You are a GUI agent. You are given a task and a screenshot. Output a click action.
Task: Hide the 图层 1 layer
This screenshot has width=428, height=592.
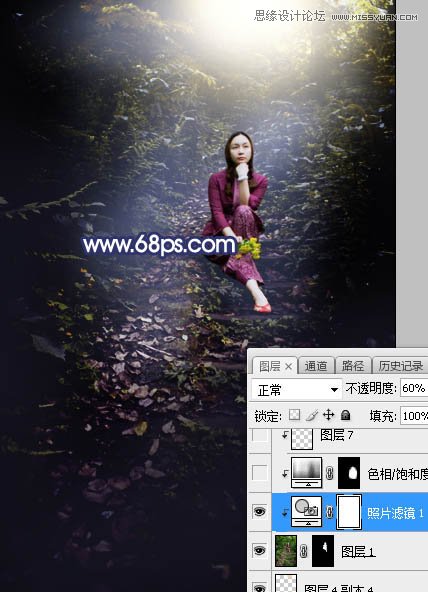(x=260, y=550)
